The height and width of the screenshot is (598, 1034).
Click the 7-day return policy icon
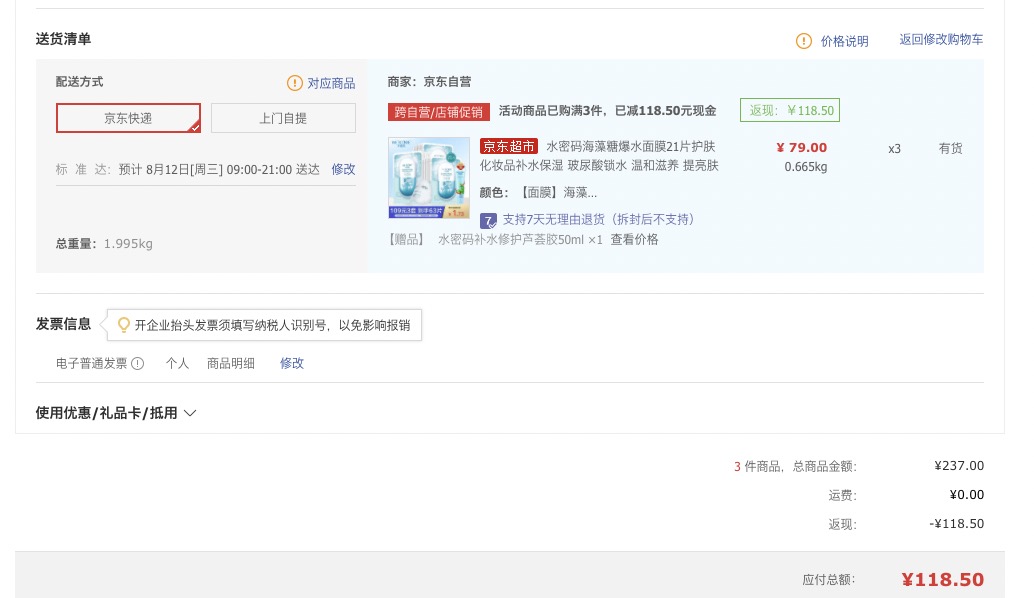[x=488, y=220]
